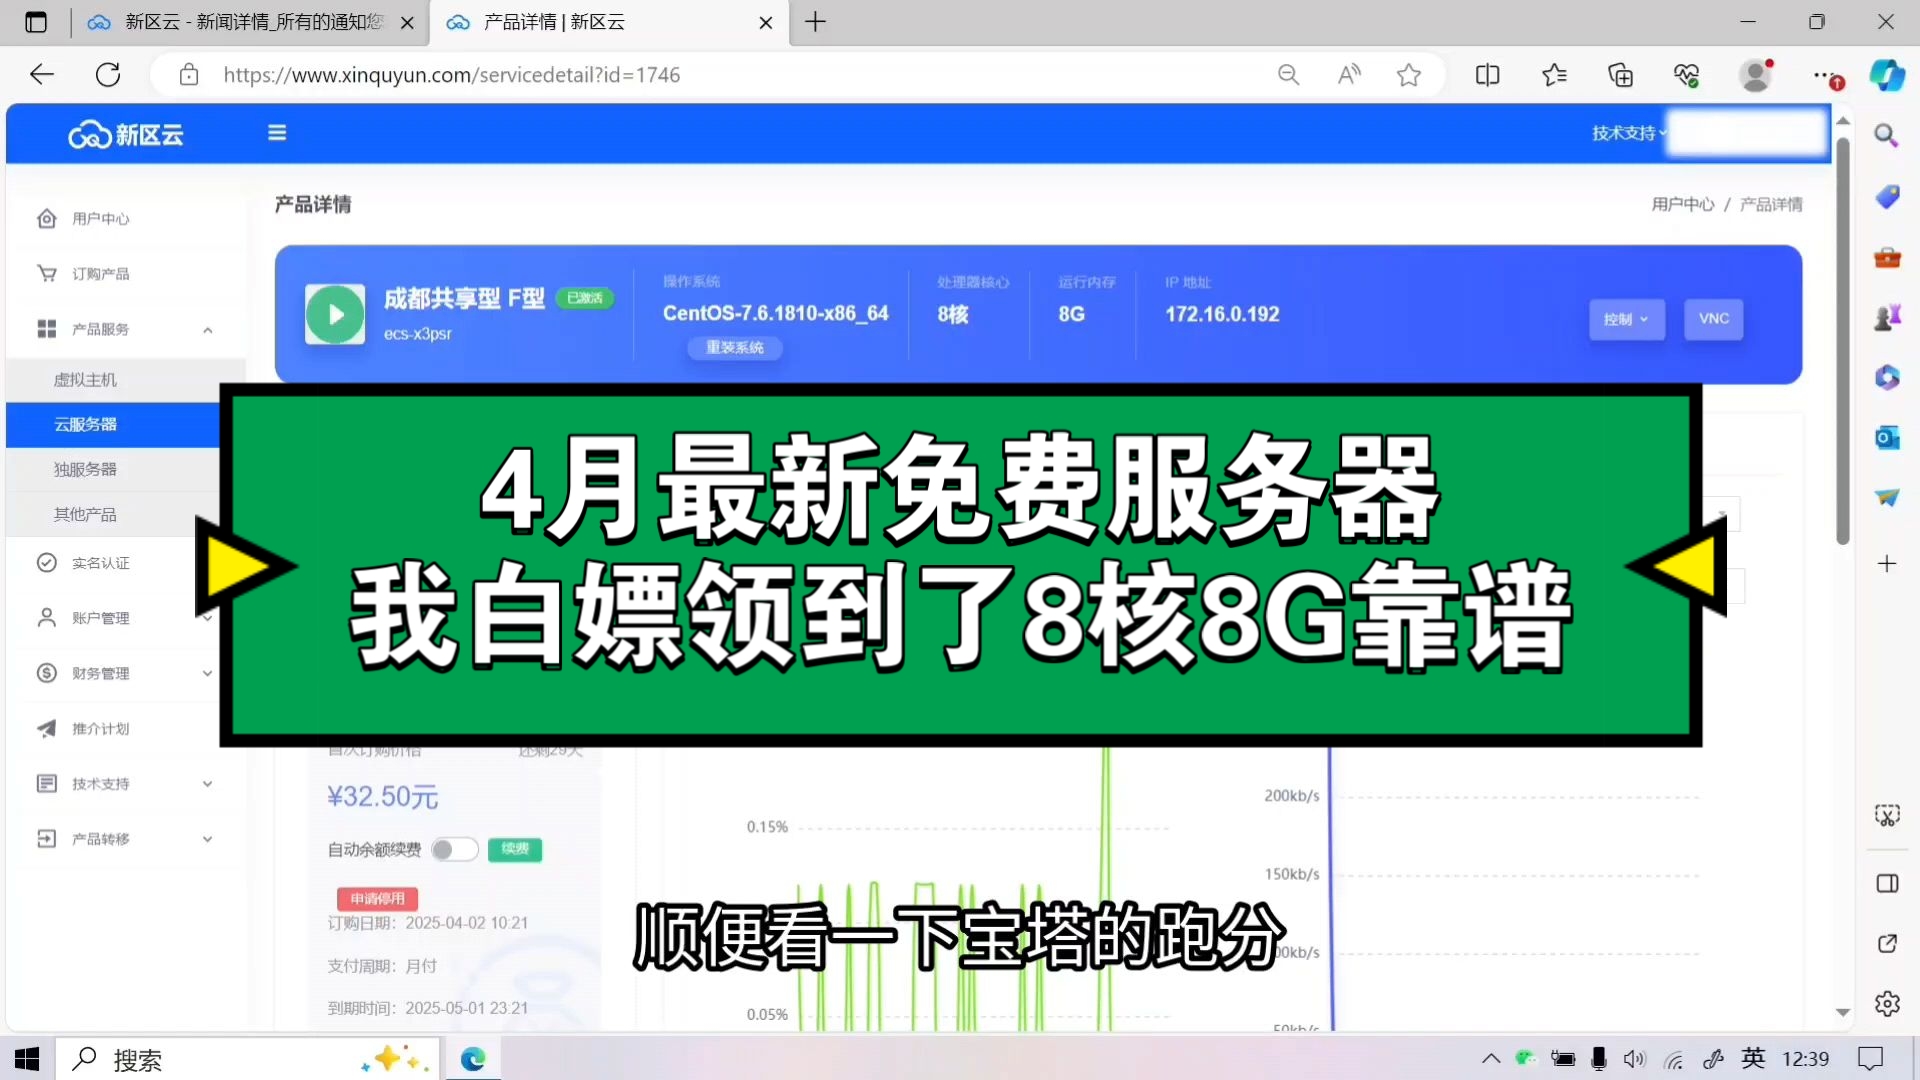Add this page to favorites star
Screen dimensions: 1920x1080
1409,75
